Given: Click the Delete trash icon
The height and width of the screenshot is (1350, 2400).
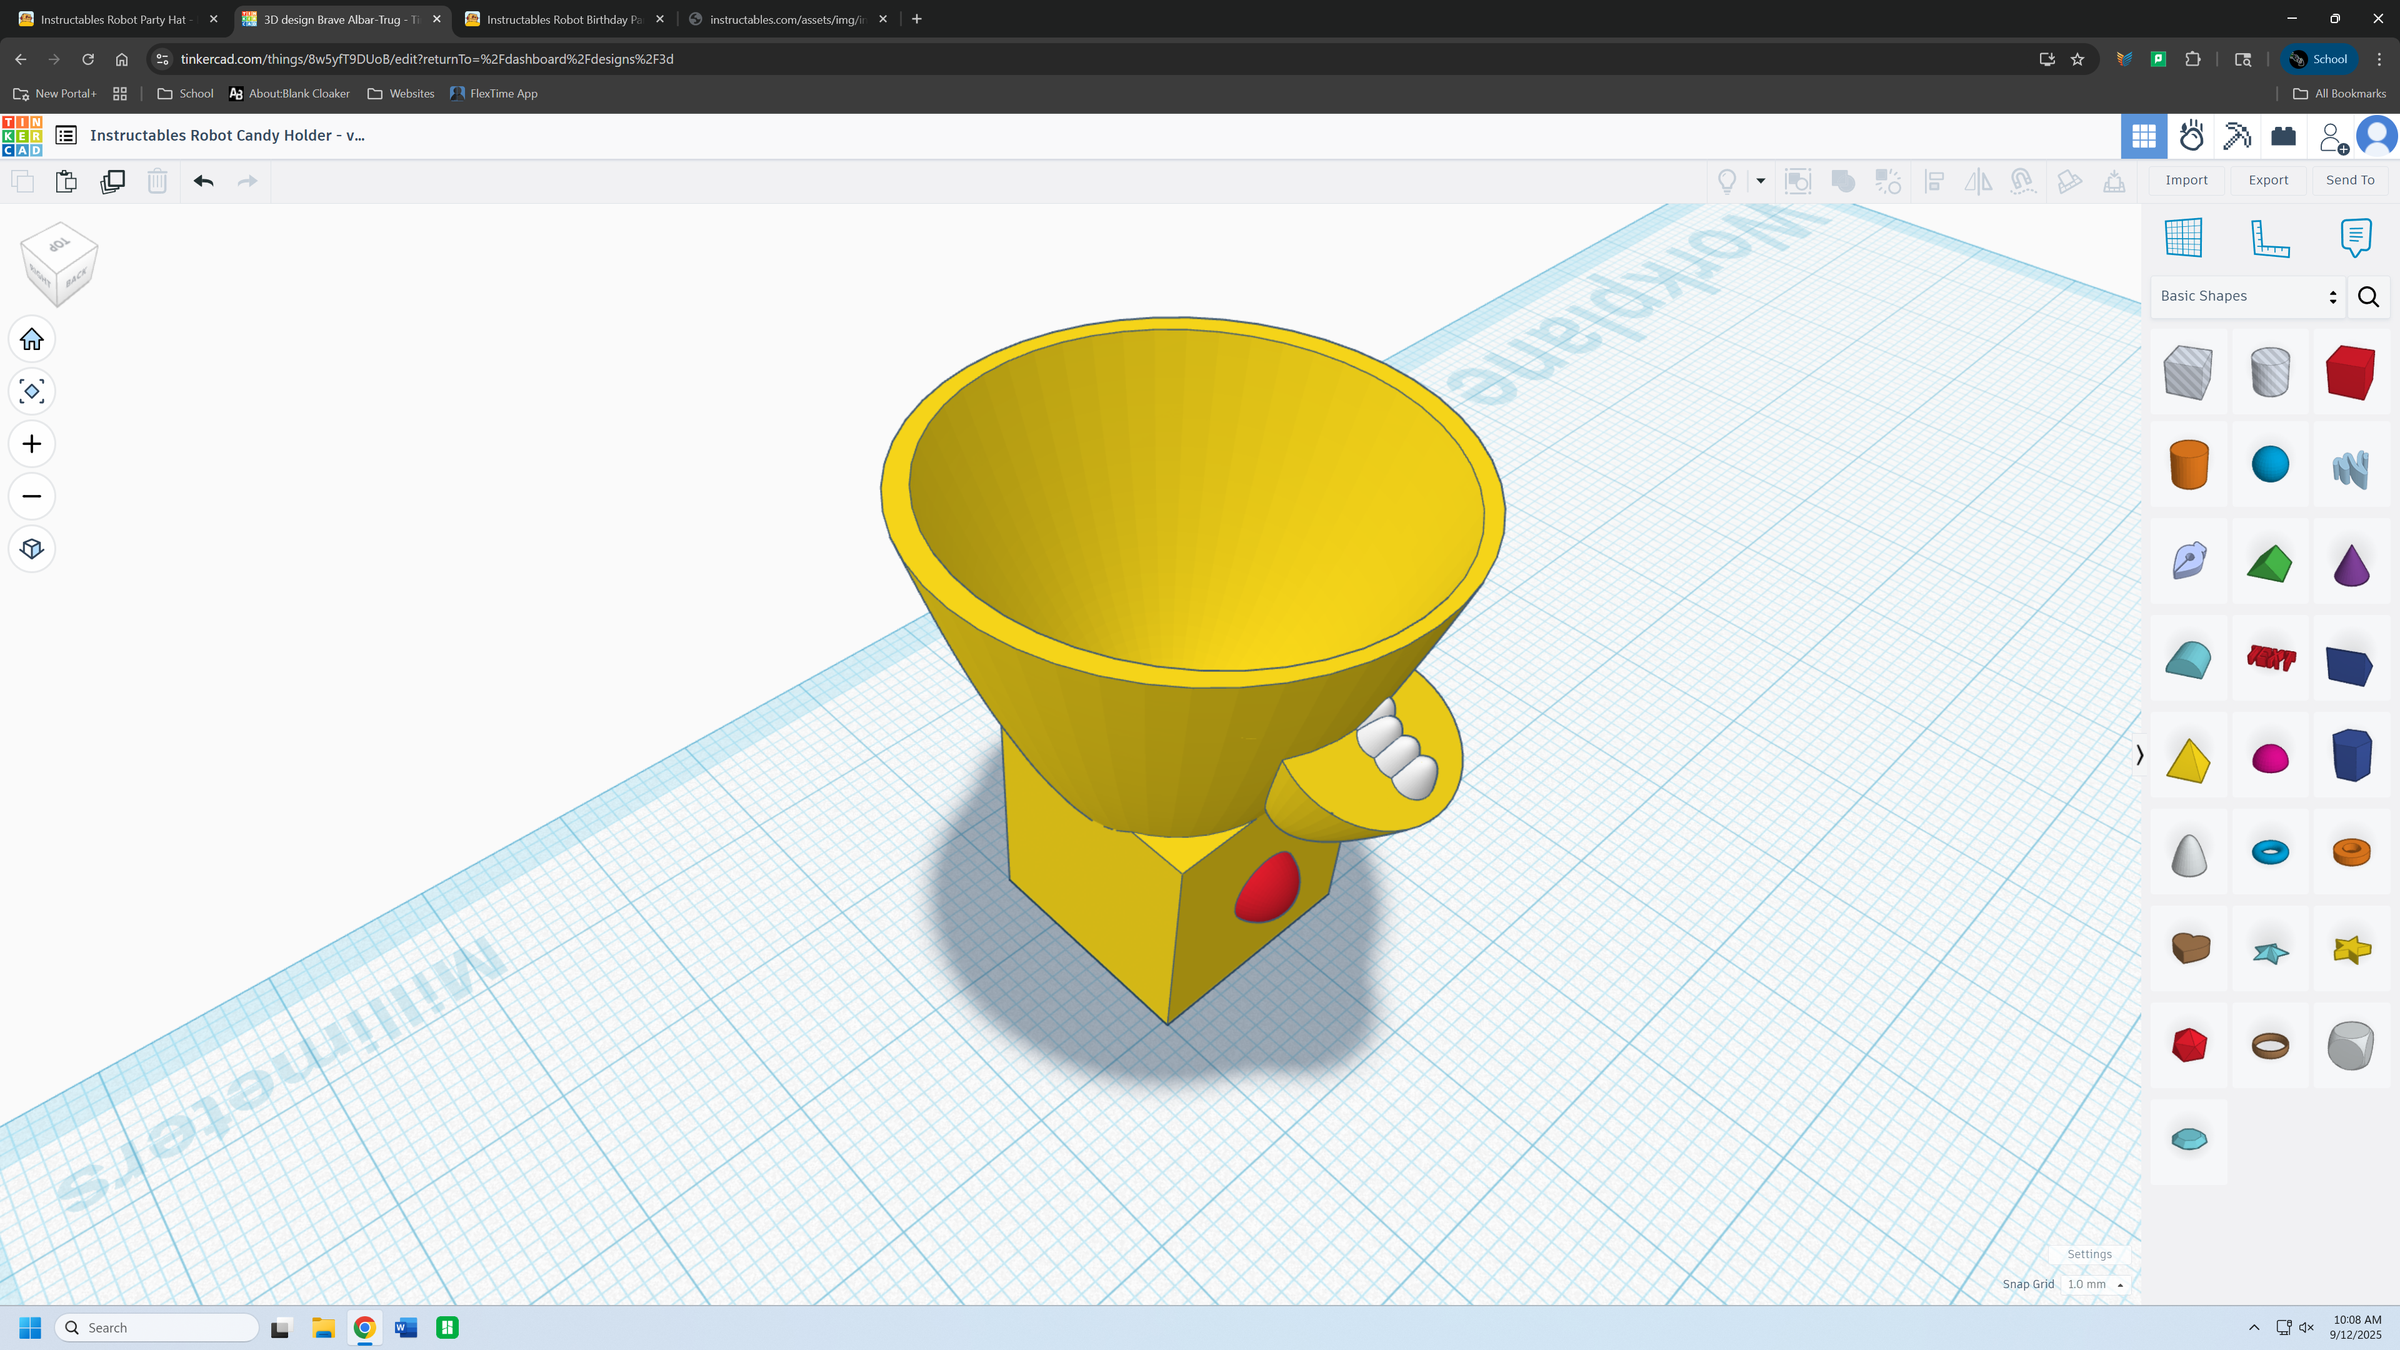Looking at the screenshot, I should click(157, 181).
